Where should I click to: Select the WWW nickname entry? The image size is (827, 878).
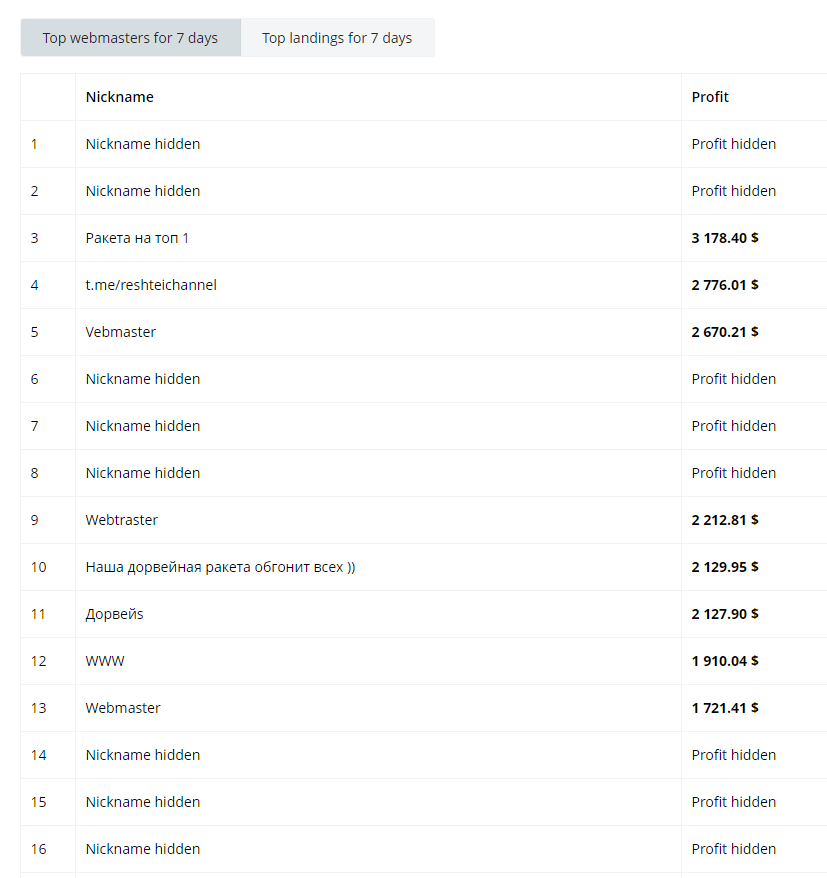105,661
